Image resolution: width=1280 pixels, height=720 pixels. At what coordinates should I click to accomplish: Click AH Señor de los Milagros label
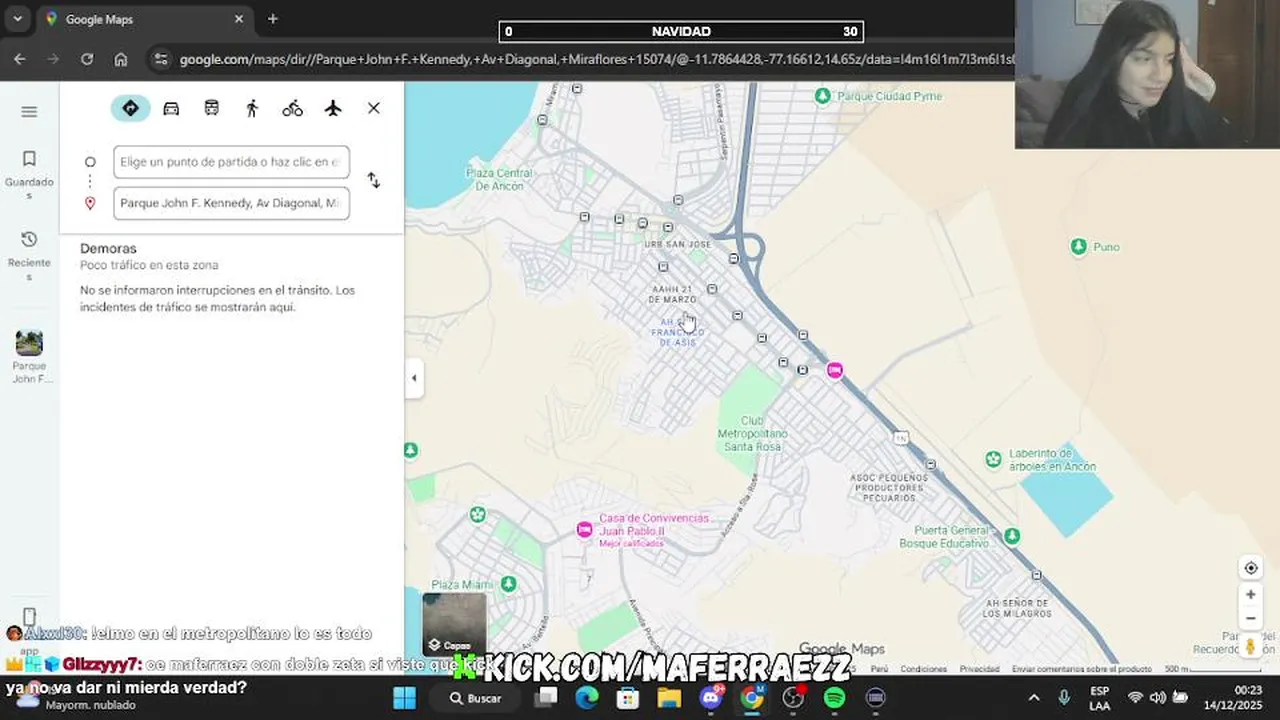pyautogui.click(x=1015, y=608)
